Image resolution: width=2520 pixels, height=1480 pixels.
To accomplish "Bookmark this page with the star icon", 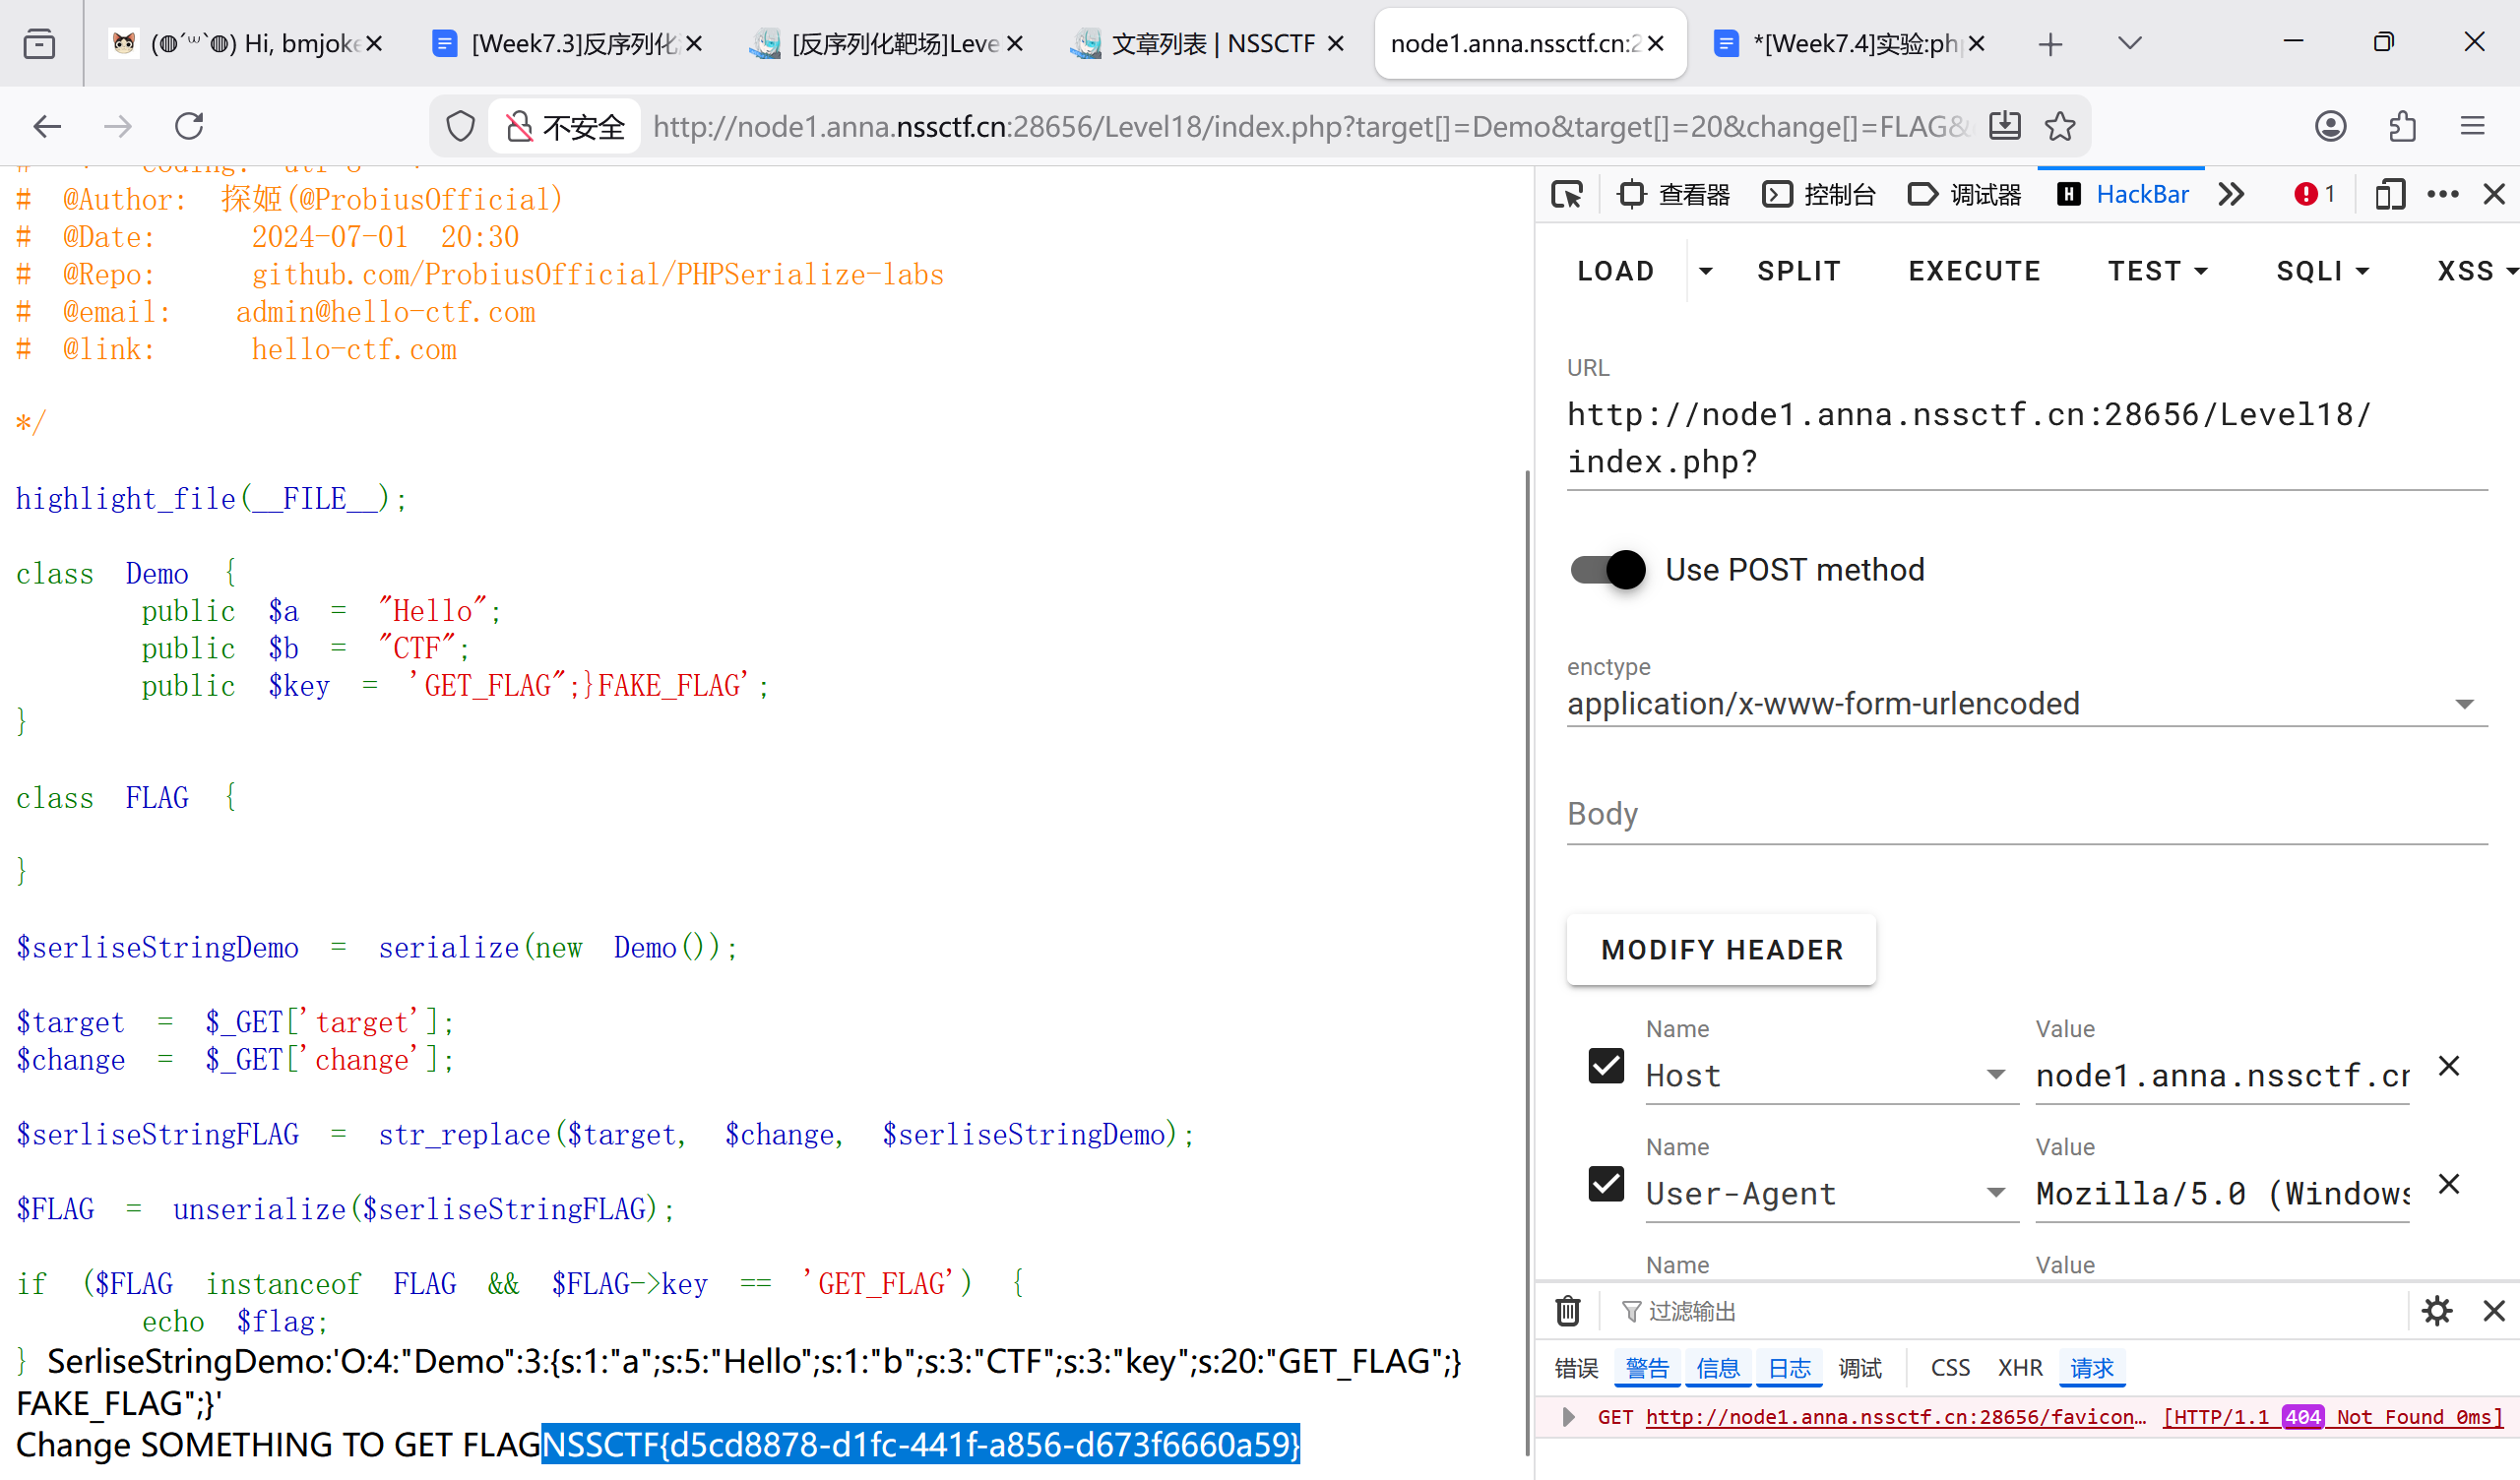I will coord(2060,126).
